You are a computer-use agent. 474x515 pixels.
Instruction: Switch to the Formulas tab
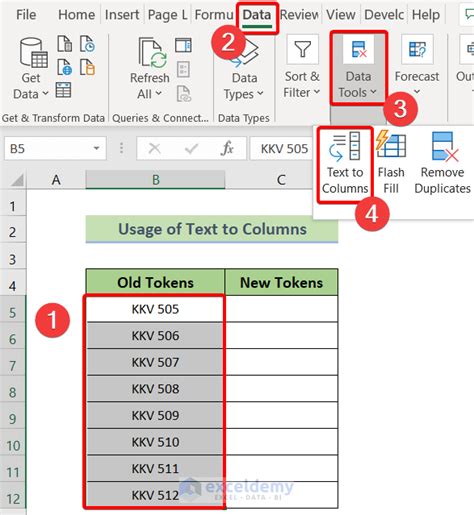coord(214,15)
